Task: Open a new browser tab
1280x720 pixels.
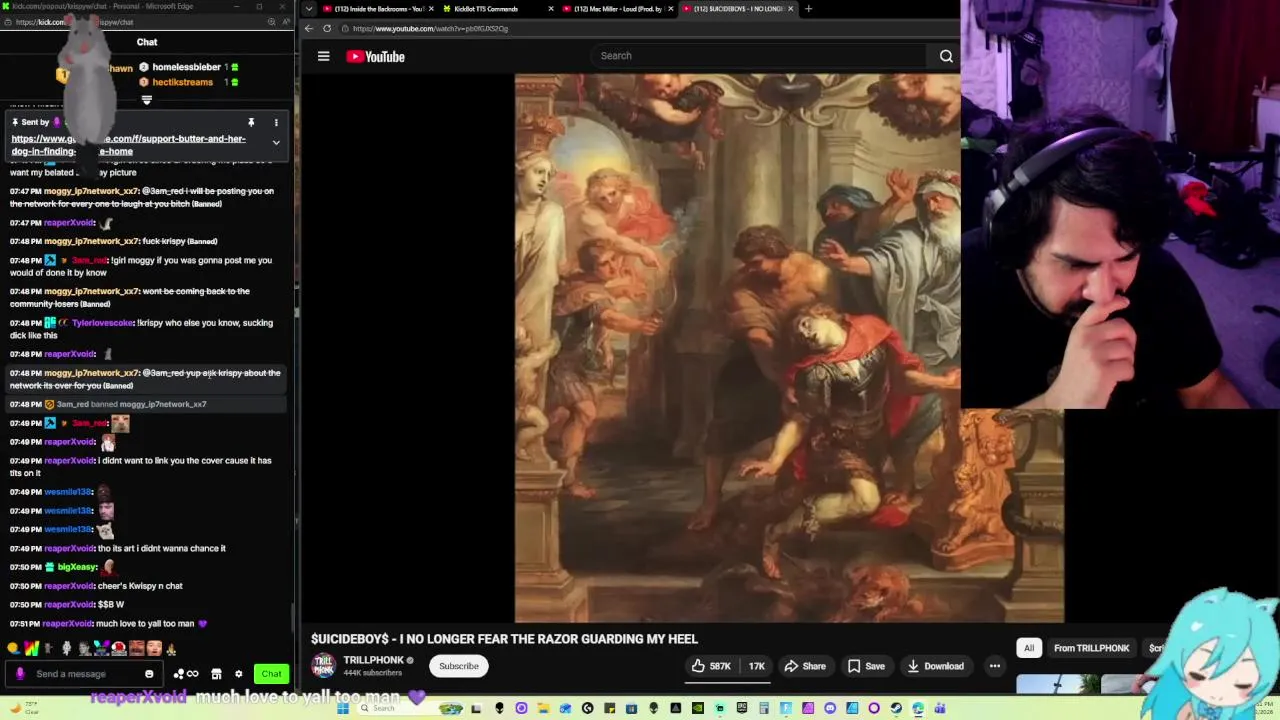Action: (x=808, y=9)
